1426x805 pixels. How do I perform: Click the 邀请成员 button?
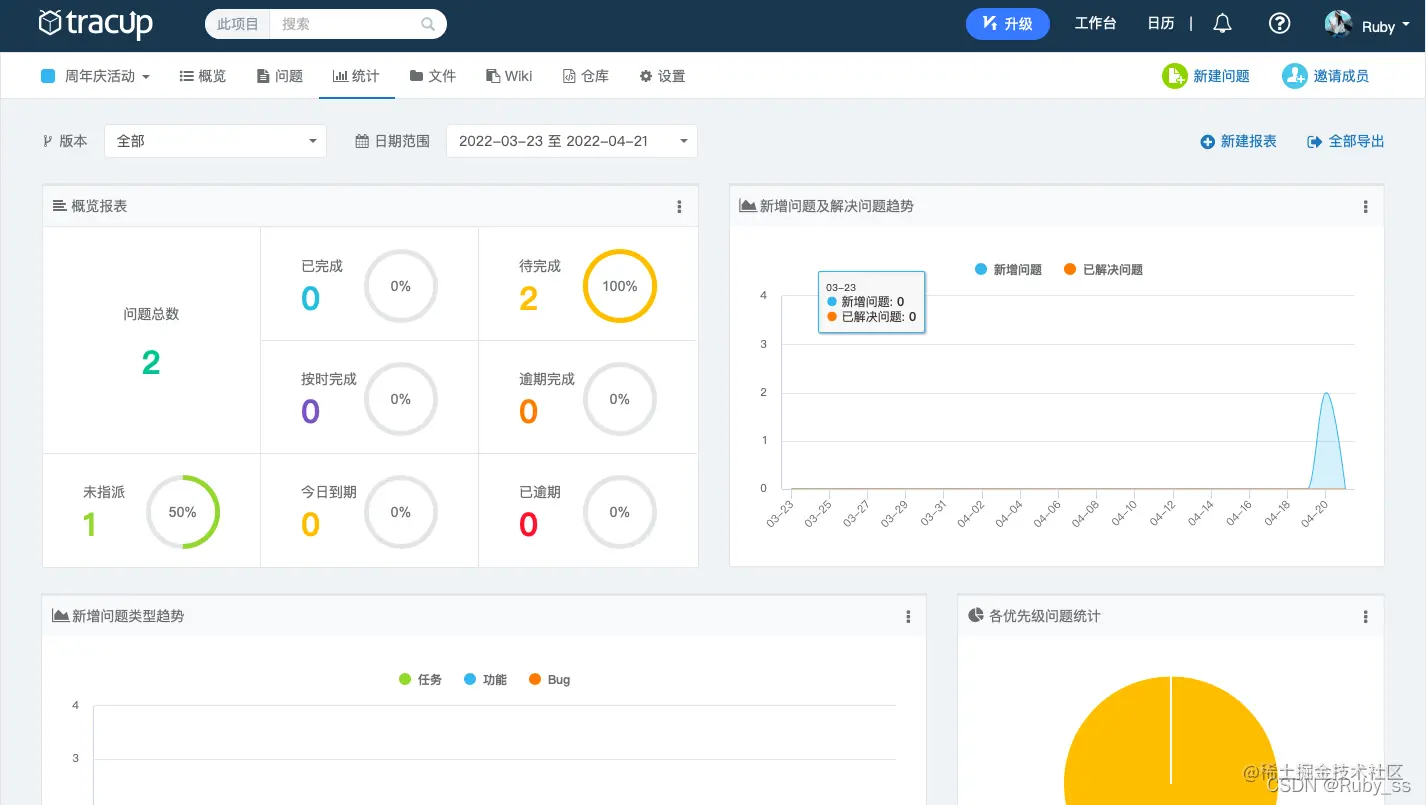[1326, 76]
